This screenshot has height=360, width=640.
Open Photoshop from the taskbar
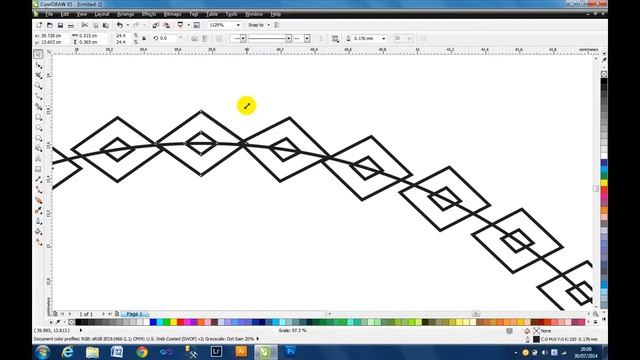tap(290, 351)
